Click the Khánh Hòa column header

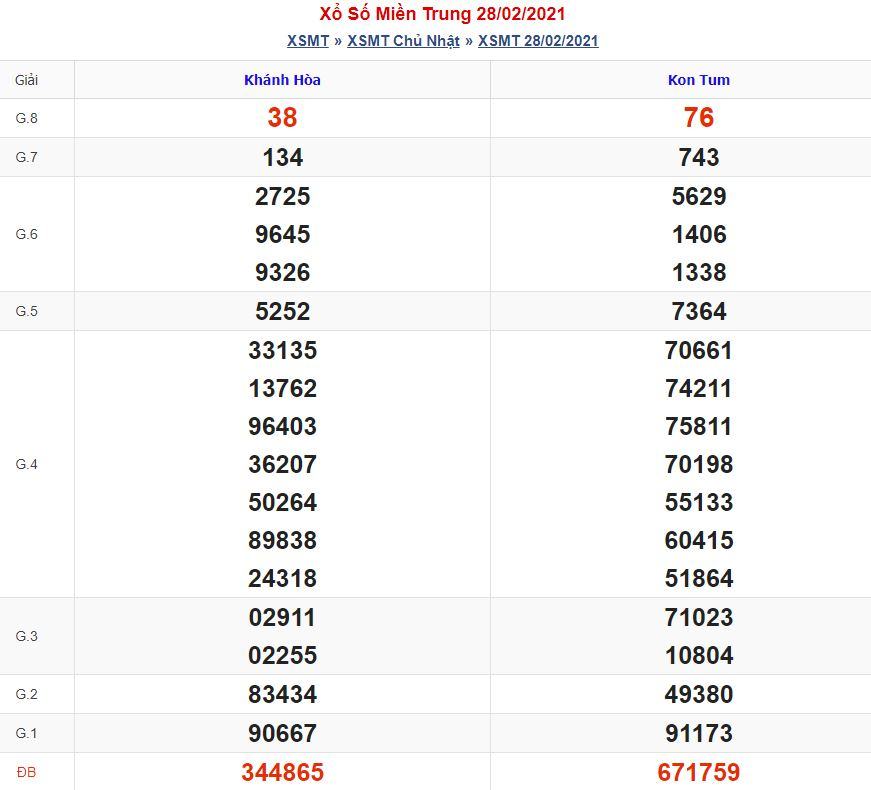point(282,80)
